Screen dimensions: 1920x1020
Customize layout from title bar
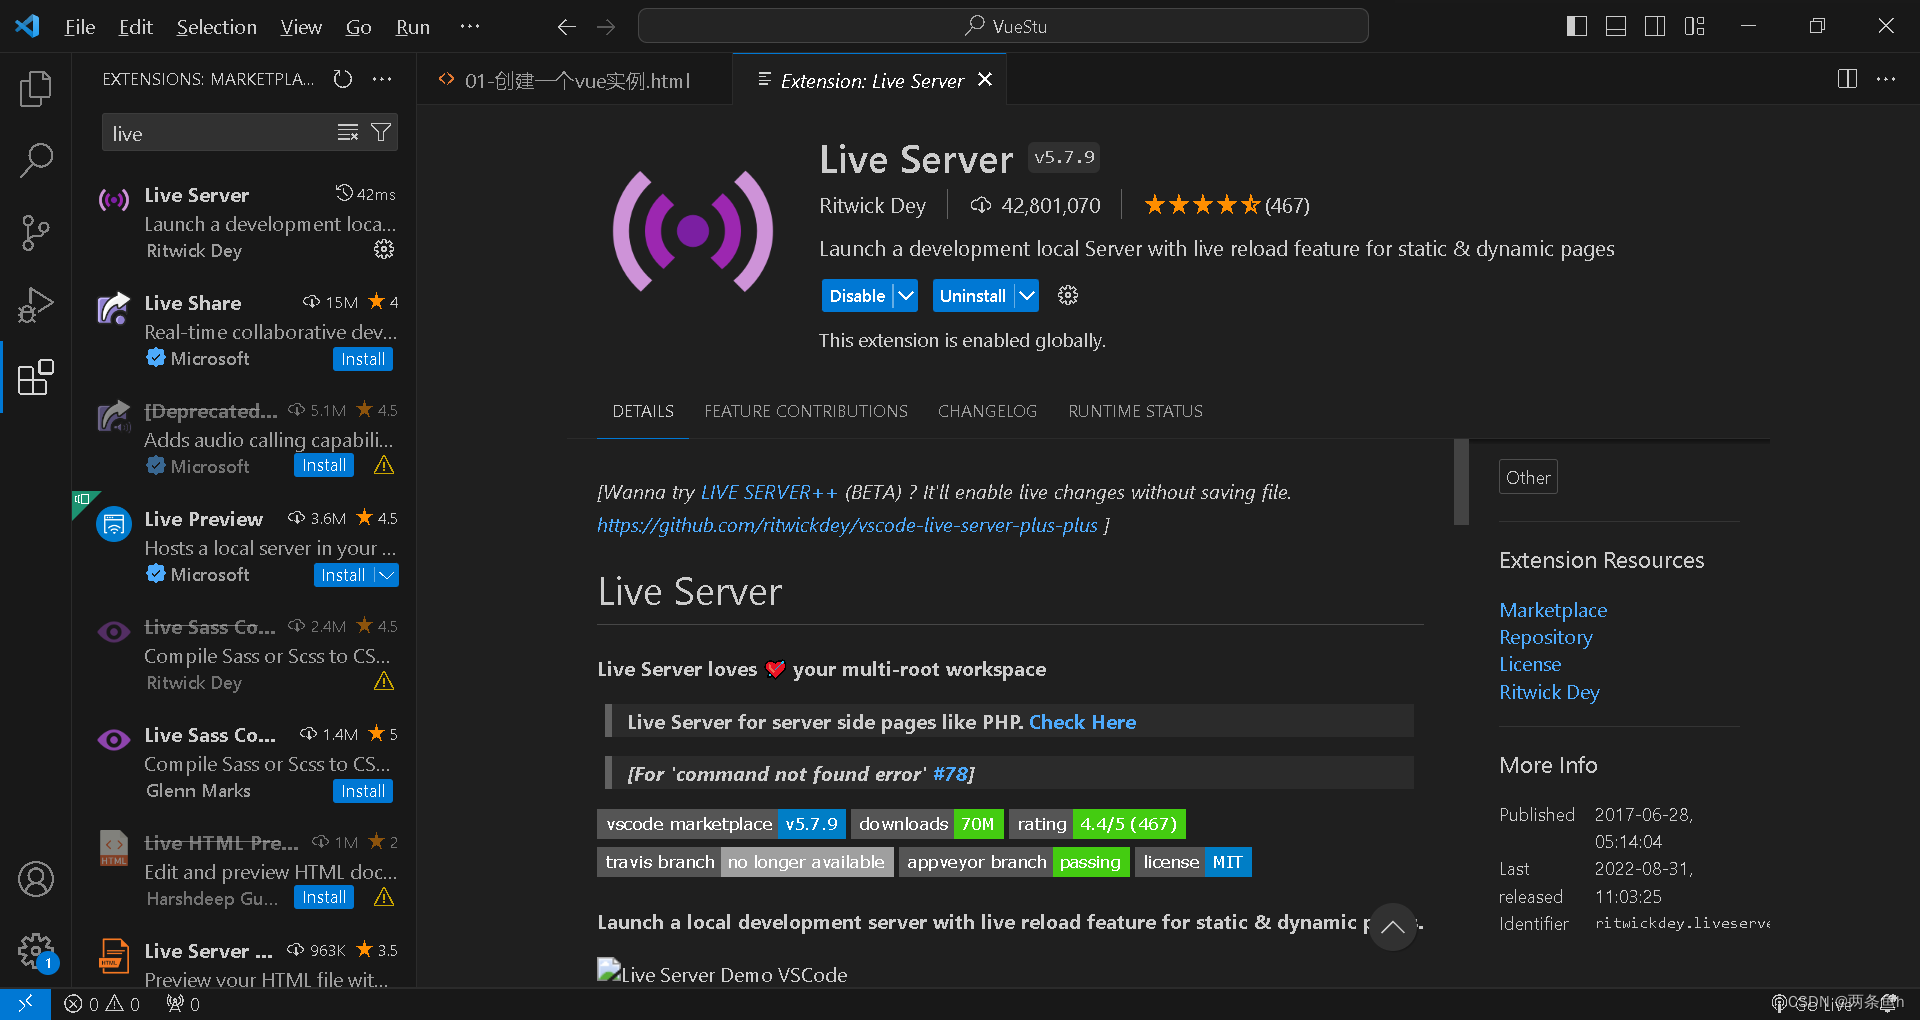click(x=1694, y=26)
